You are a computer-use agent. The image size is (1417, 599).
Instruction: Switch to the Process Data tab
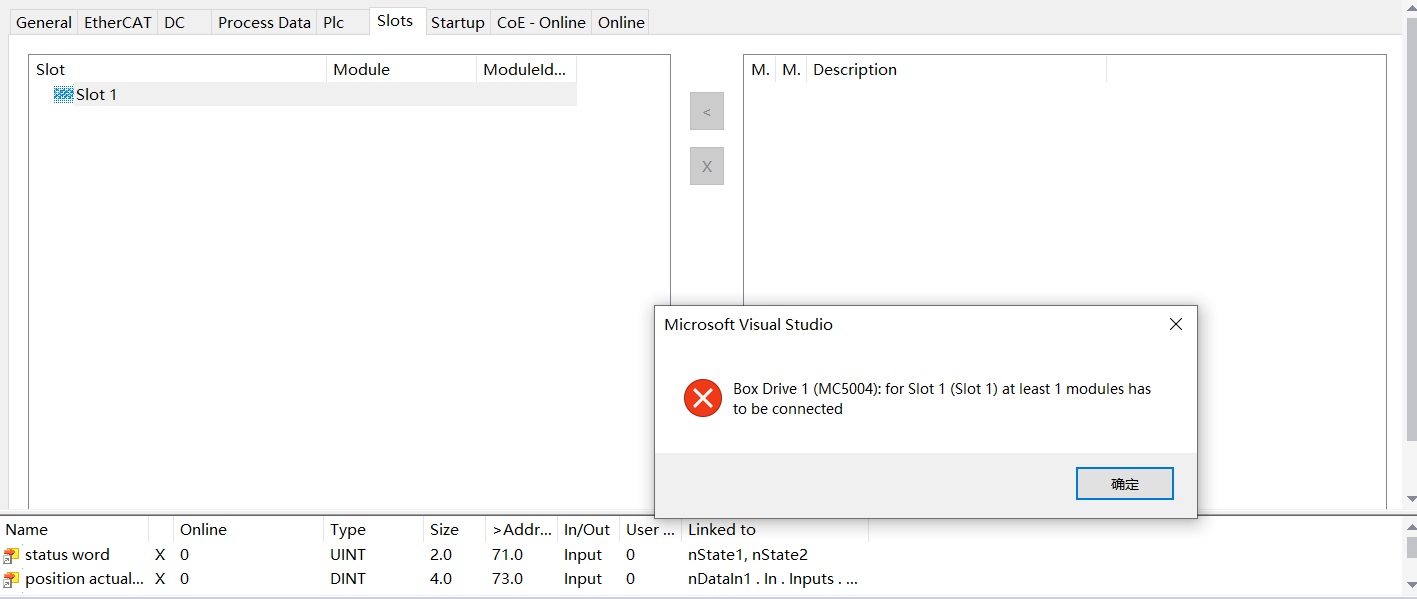pos(264,22)
